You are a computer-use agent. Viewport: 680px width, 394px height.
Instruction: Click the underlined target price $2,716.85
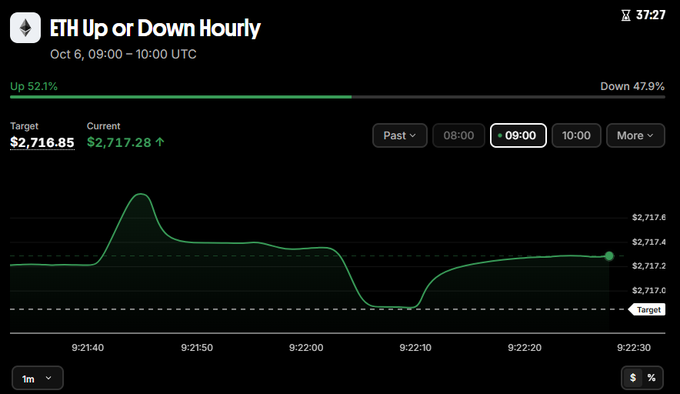[42, 142]
